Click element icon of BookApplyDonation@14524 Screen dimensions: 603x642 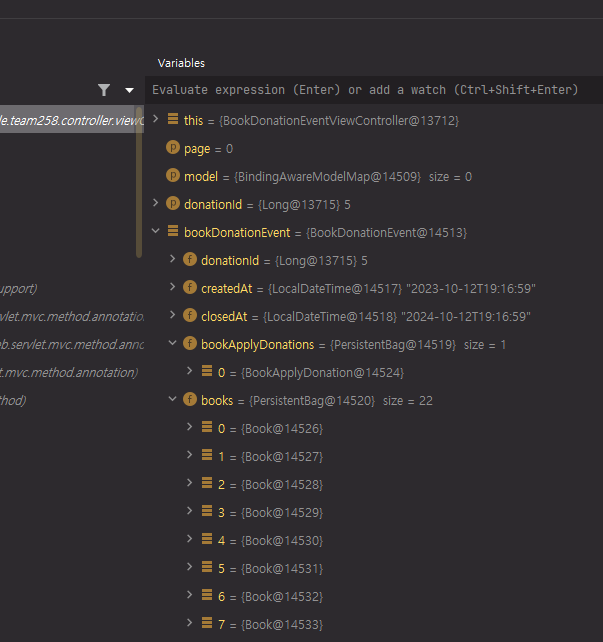click(207, 371)
